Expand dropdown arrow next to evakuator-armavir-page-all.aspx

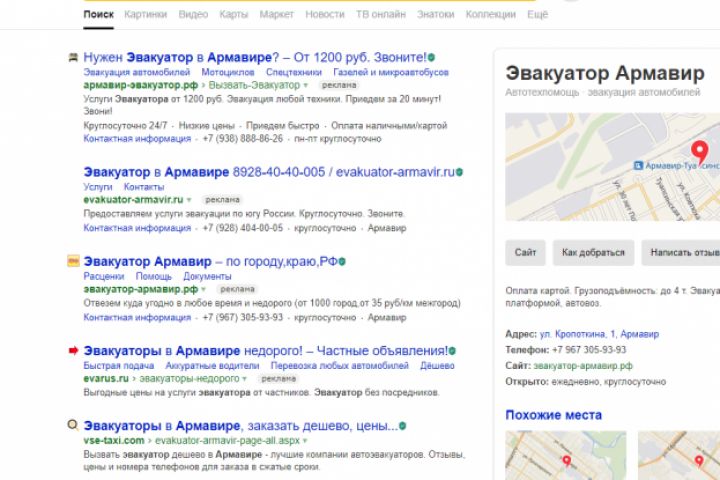click(x=305, y=441)
